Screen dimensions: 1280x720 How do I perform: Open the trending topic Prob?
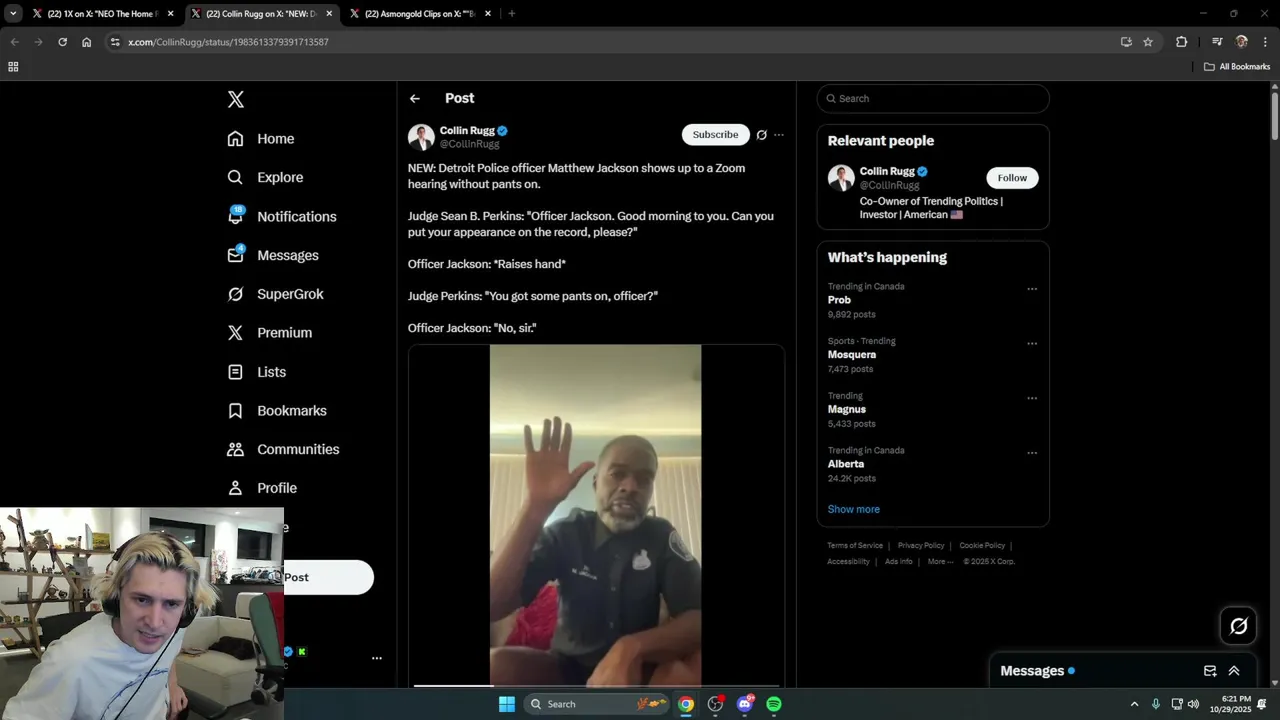839,300
